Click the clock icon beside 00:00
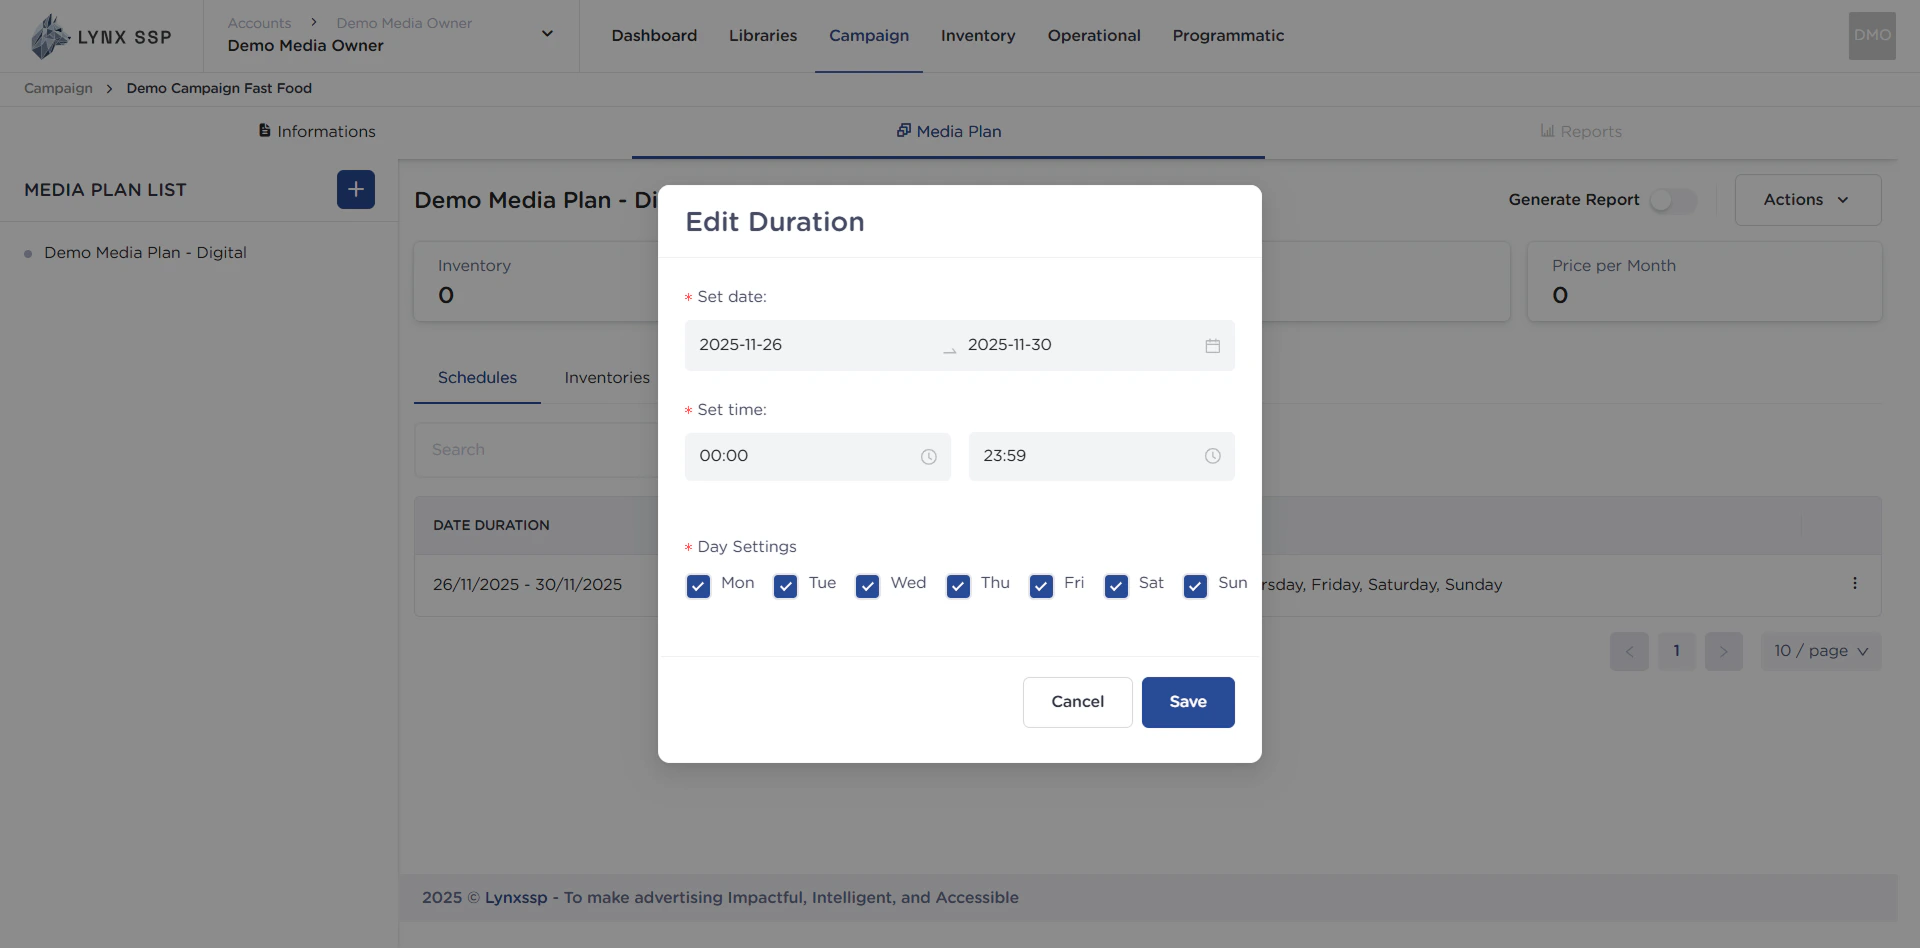Viewport: 1920px width, 948px height. pos(928,456)
